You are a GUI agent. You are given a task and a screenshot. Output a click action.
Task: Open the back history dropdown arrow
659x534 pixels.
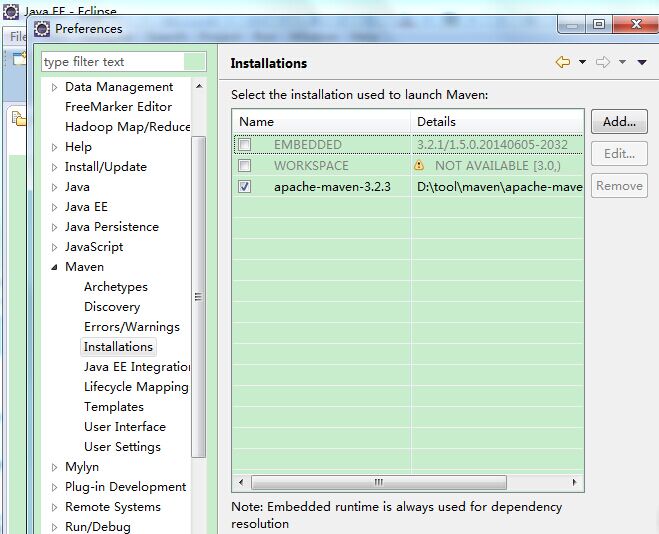582,62
